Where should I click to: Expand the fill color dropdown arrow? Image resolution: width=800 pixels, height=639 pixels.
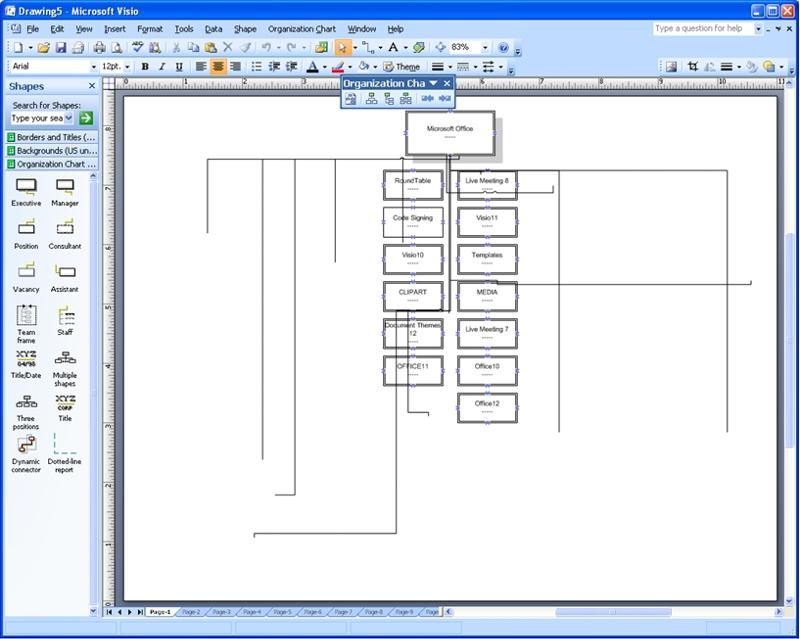click(375, 67)
